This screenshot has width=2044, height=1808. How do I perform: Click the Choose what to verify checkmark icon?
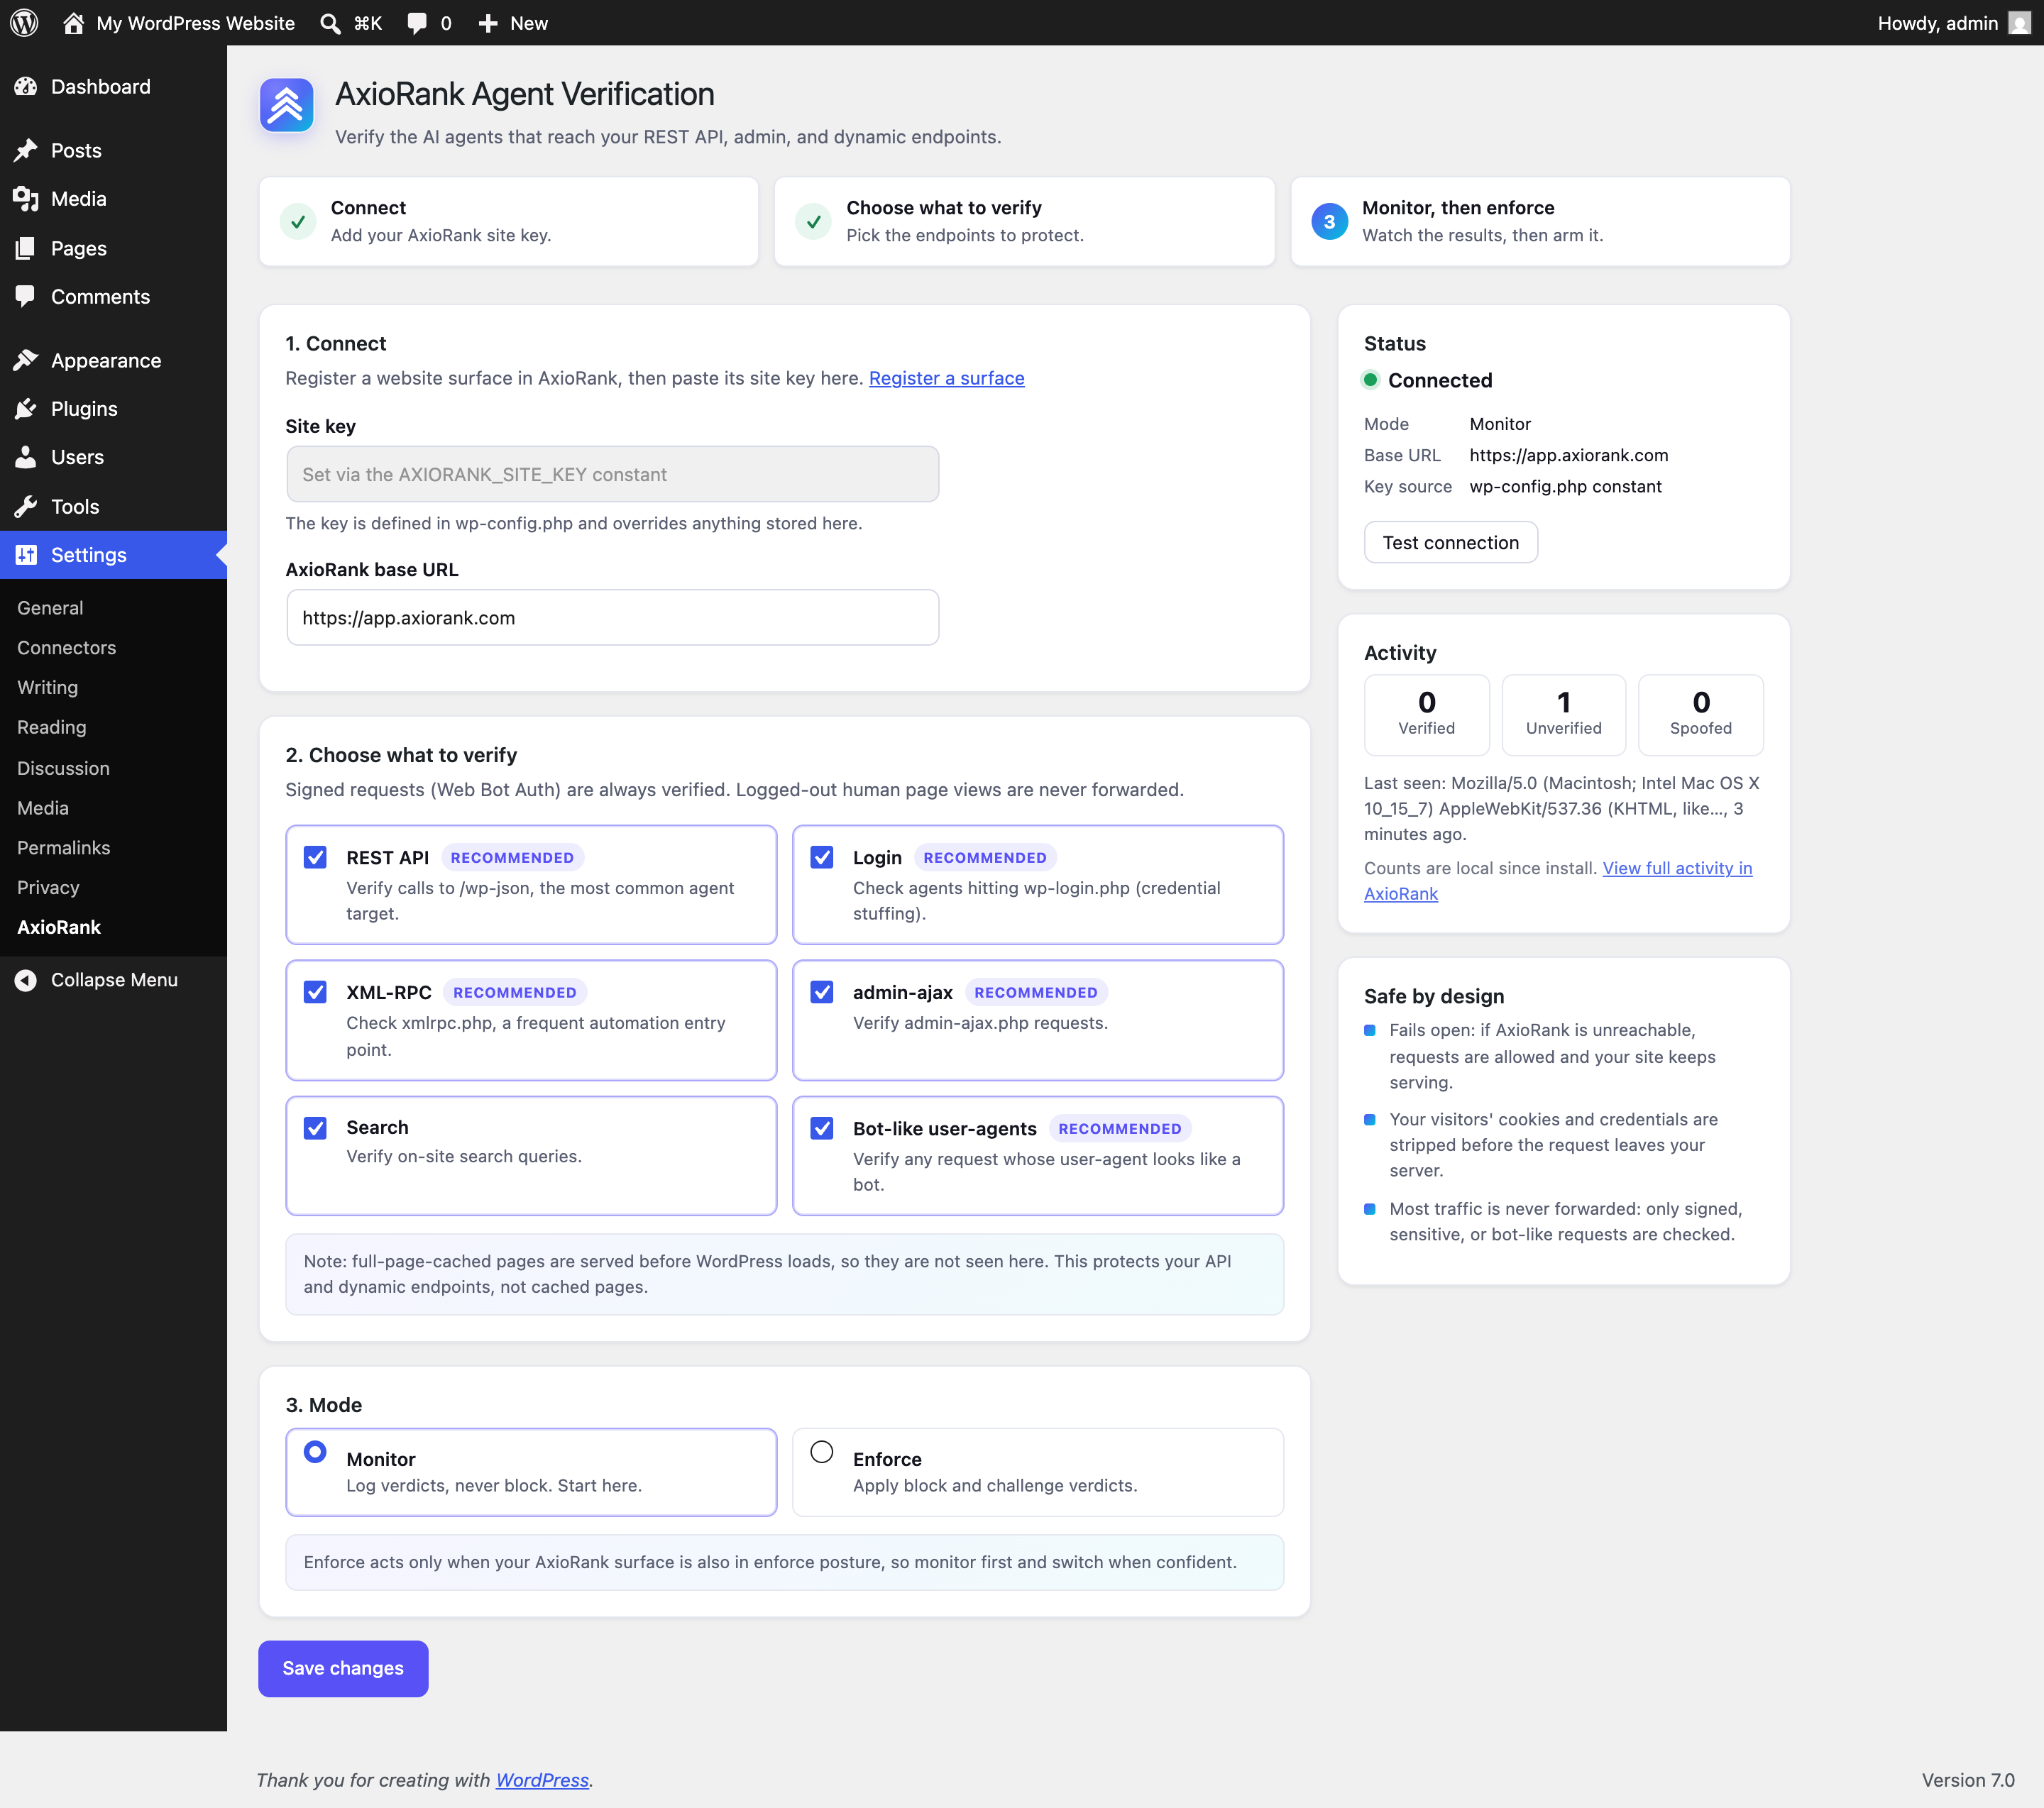814,222
